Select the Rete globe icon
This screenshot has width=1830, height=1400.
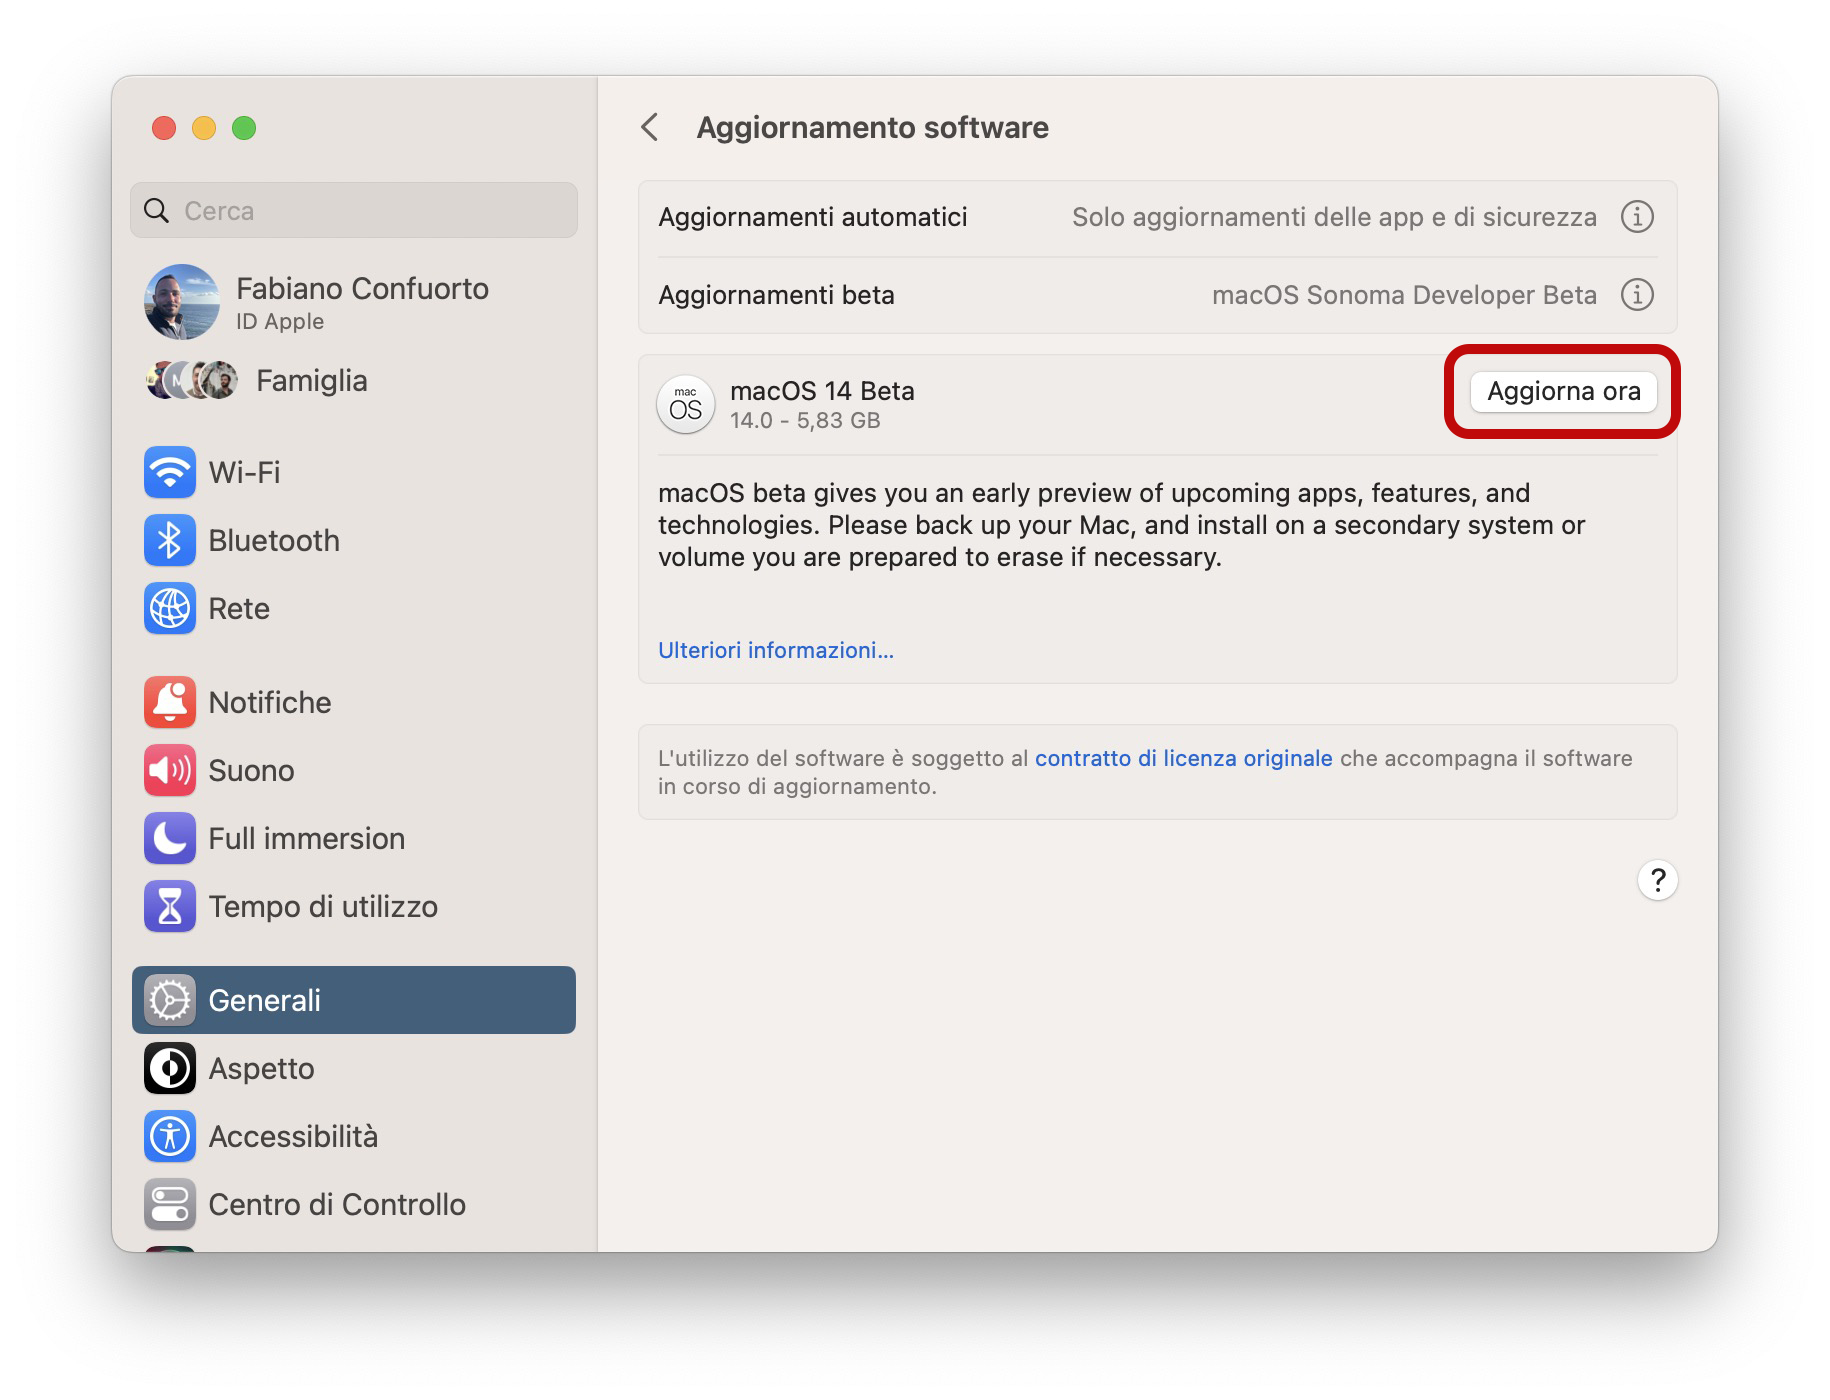tap(170, 608)
